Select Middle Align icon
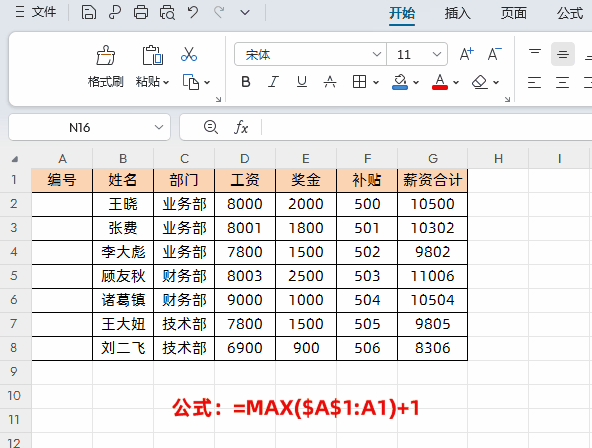 (x=563, y=54)
